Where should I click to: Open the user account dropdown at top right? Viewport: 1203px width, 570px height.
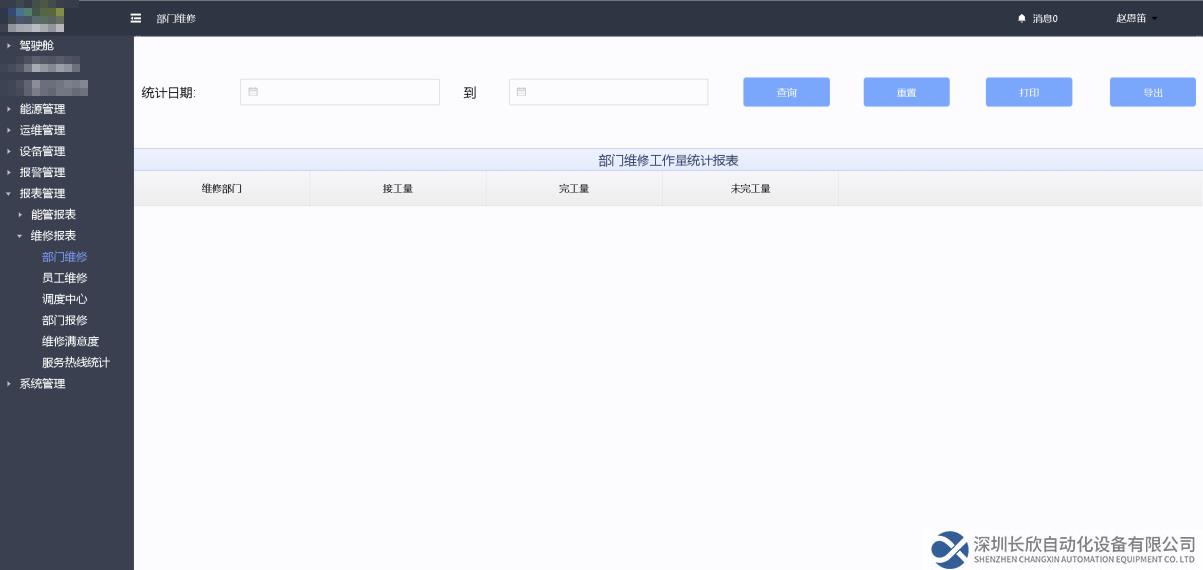1136,18
